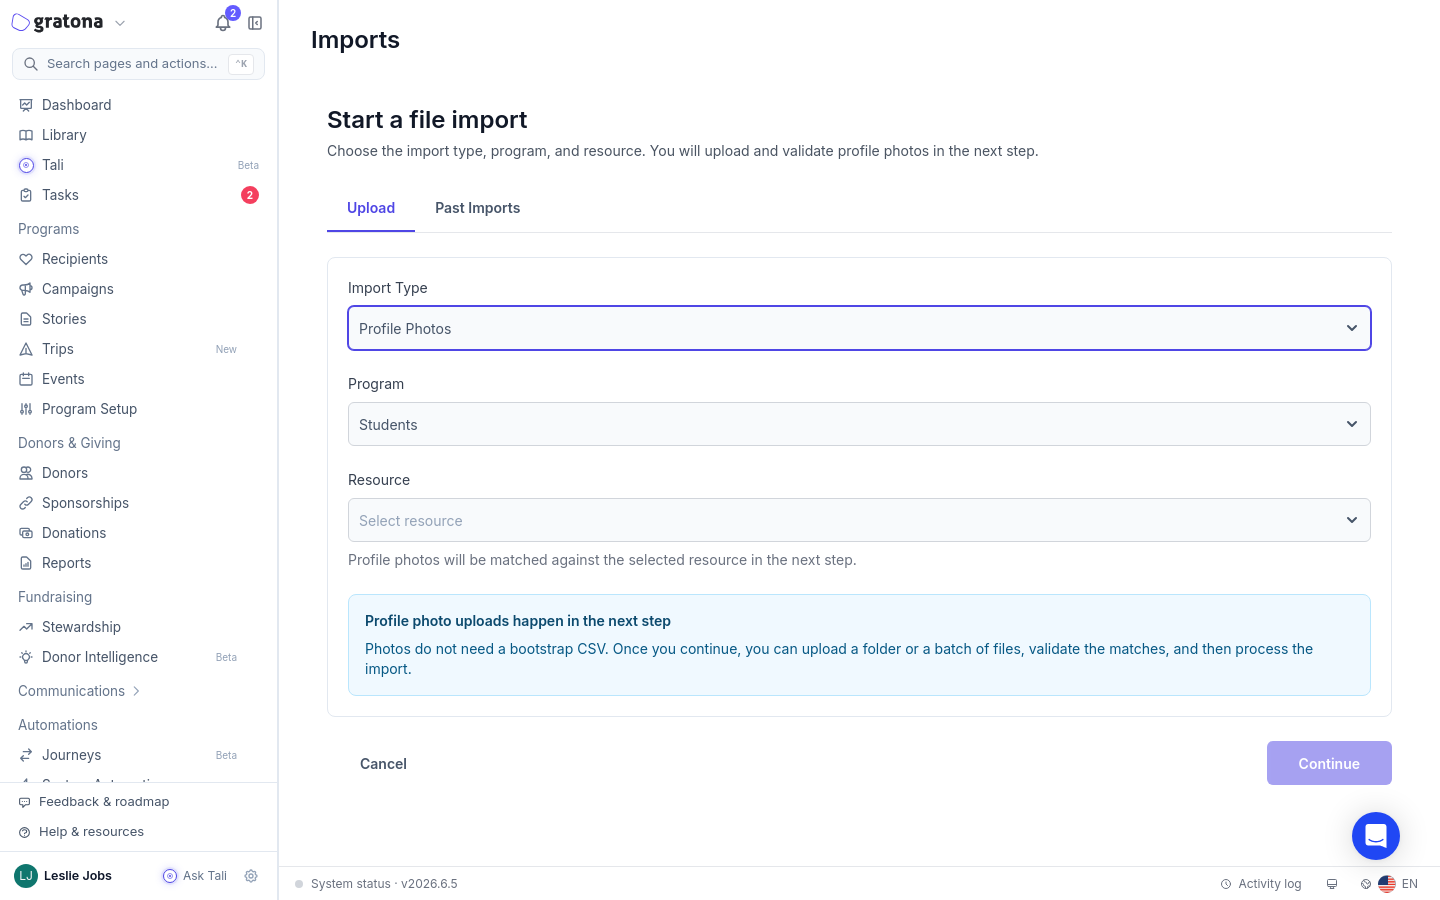This screenshot has width=1440, height=900.
Task: Click the Events calendar icon
Action: [26, 379]
